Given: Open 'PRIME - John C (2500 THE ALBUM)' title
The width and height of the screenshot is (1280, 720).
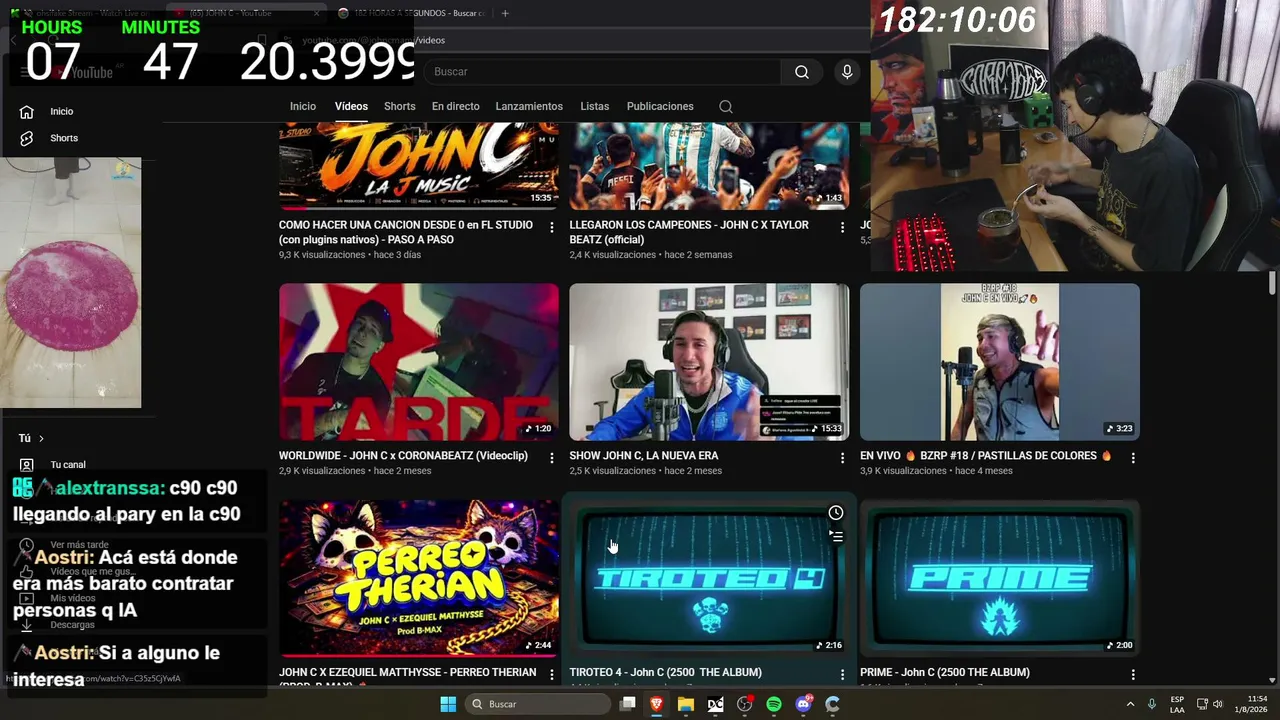Looking at the screenshot, I should (945, 673).
